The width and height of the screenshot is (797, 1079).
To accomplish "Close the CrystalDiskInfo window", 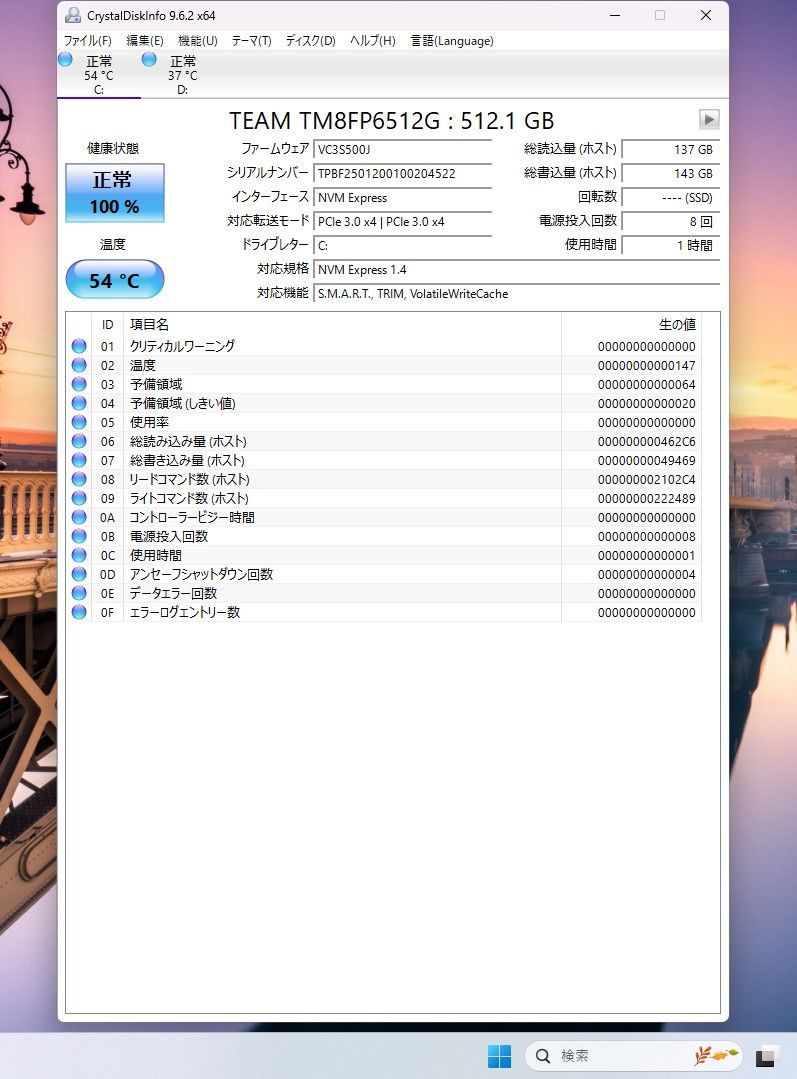I will coord(706,15).
